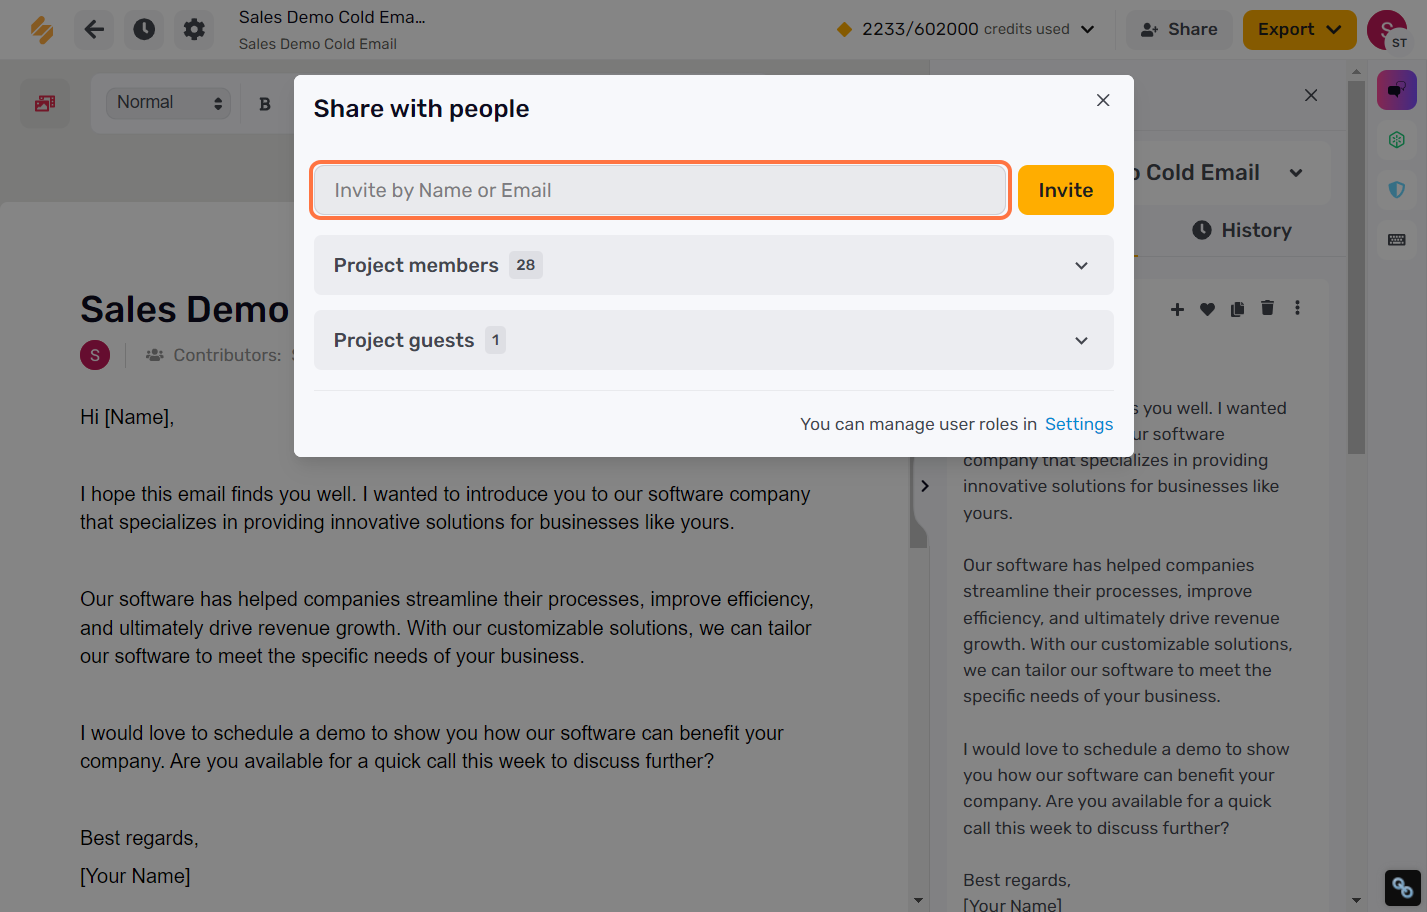Viewport: 1427px width, 912px height.
Task: Open Settings link to manage roles
Action: pyautogui.click(x=1079, y=424)
